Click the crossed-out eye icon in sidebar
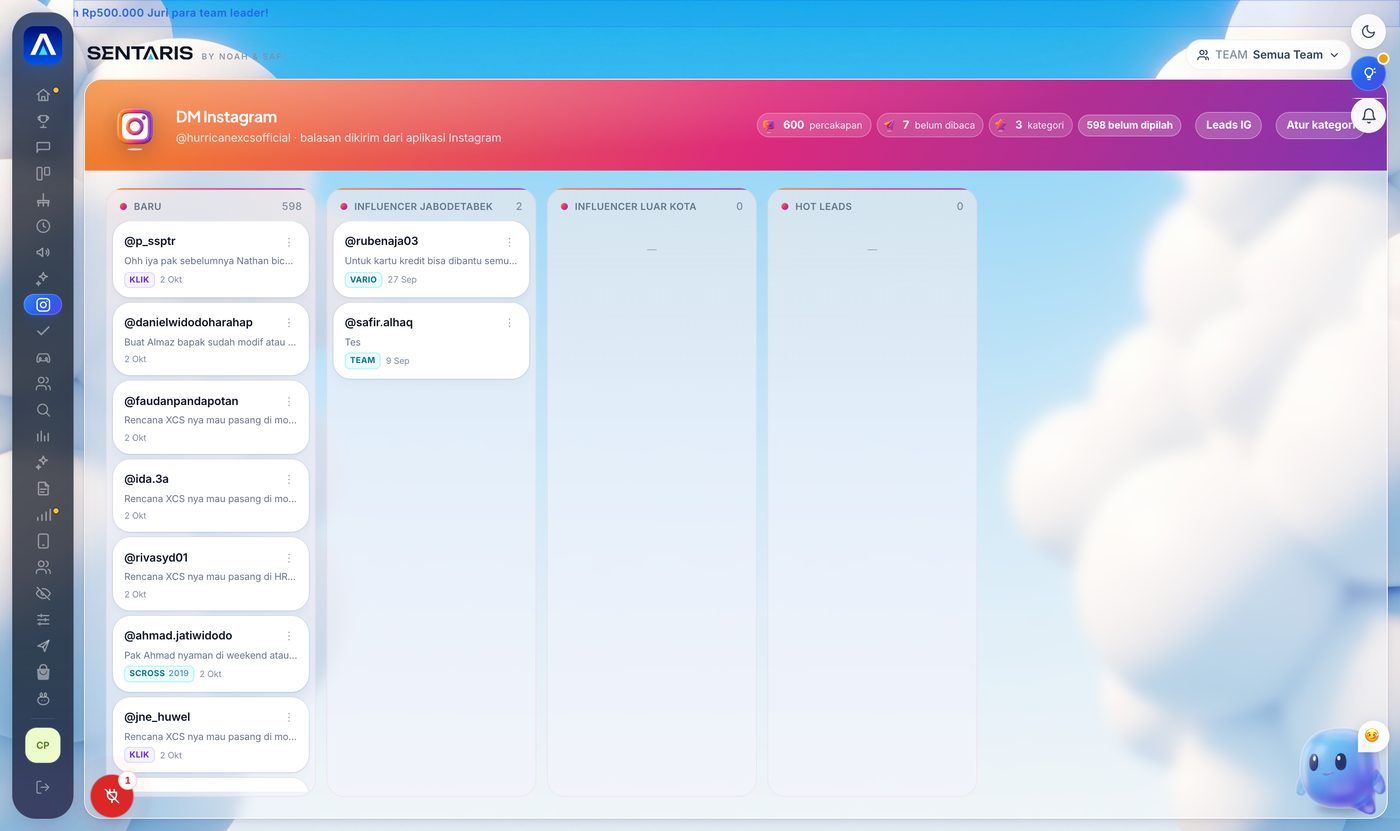 pos(43,594)
